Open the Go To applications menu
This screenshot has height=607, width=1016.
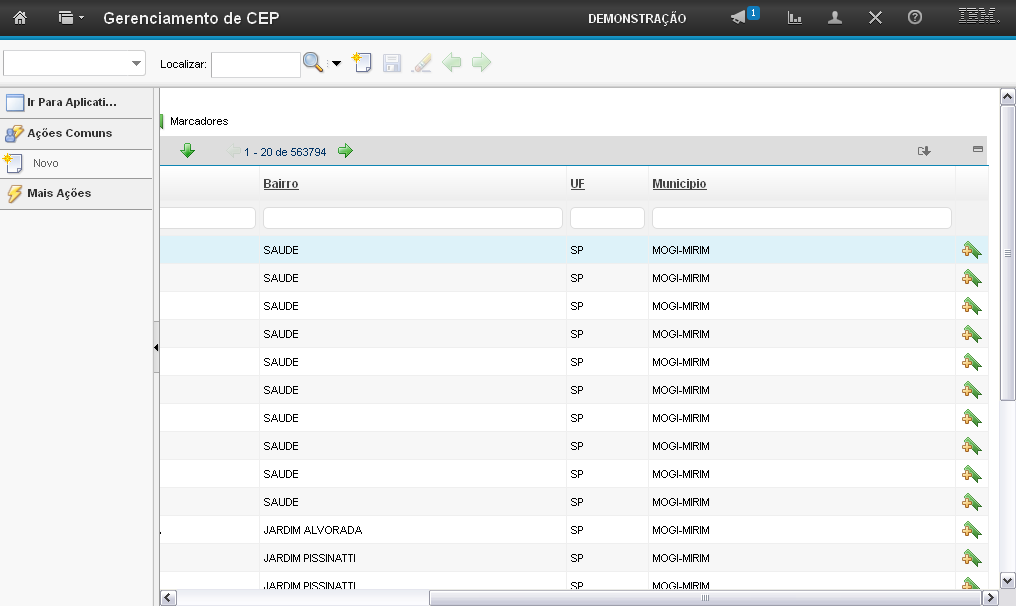tap(70, 18)
